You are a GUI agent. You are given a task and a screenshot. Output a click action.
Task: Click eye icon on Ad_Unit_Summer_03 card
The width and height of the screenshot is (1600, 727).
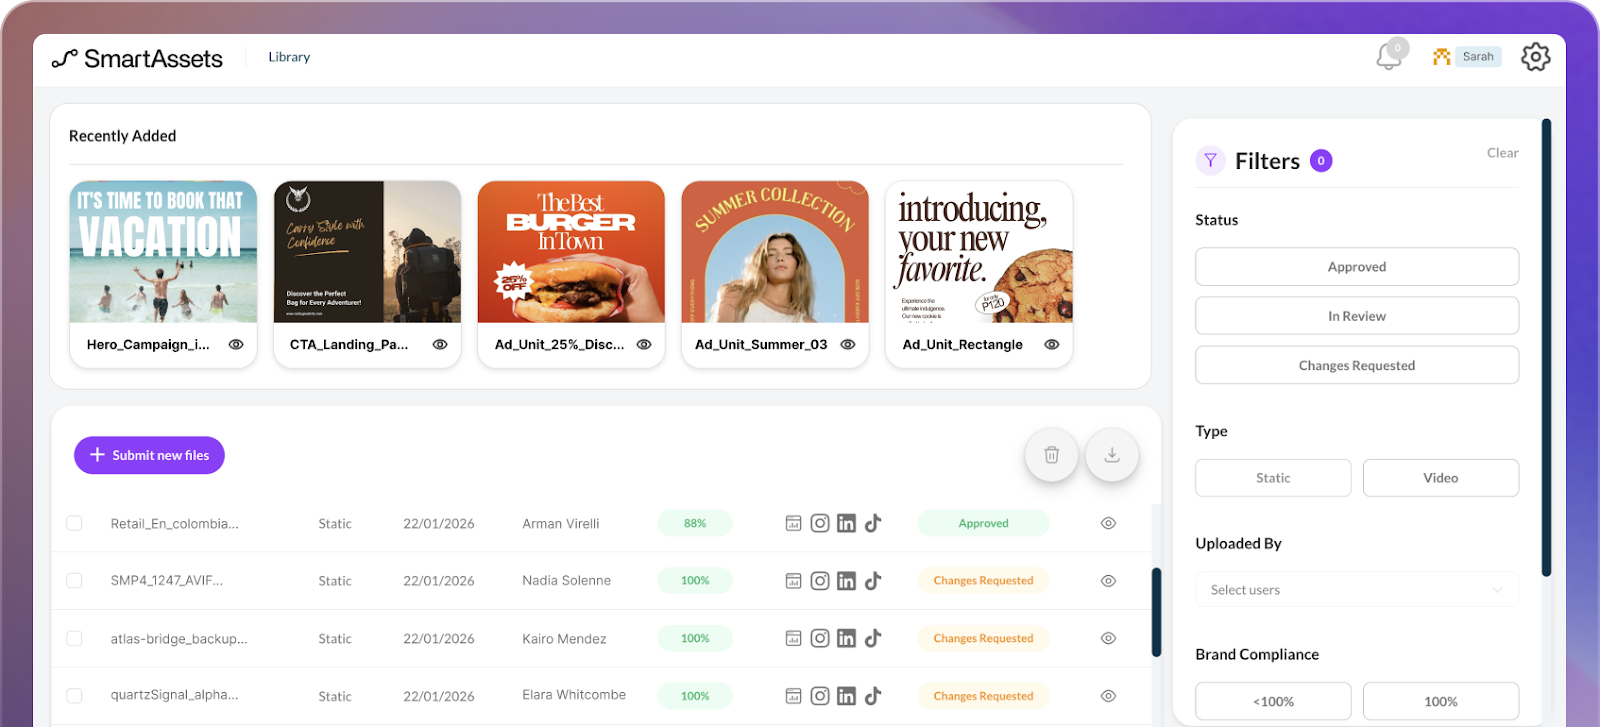click(x=848, y=344)
